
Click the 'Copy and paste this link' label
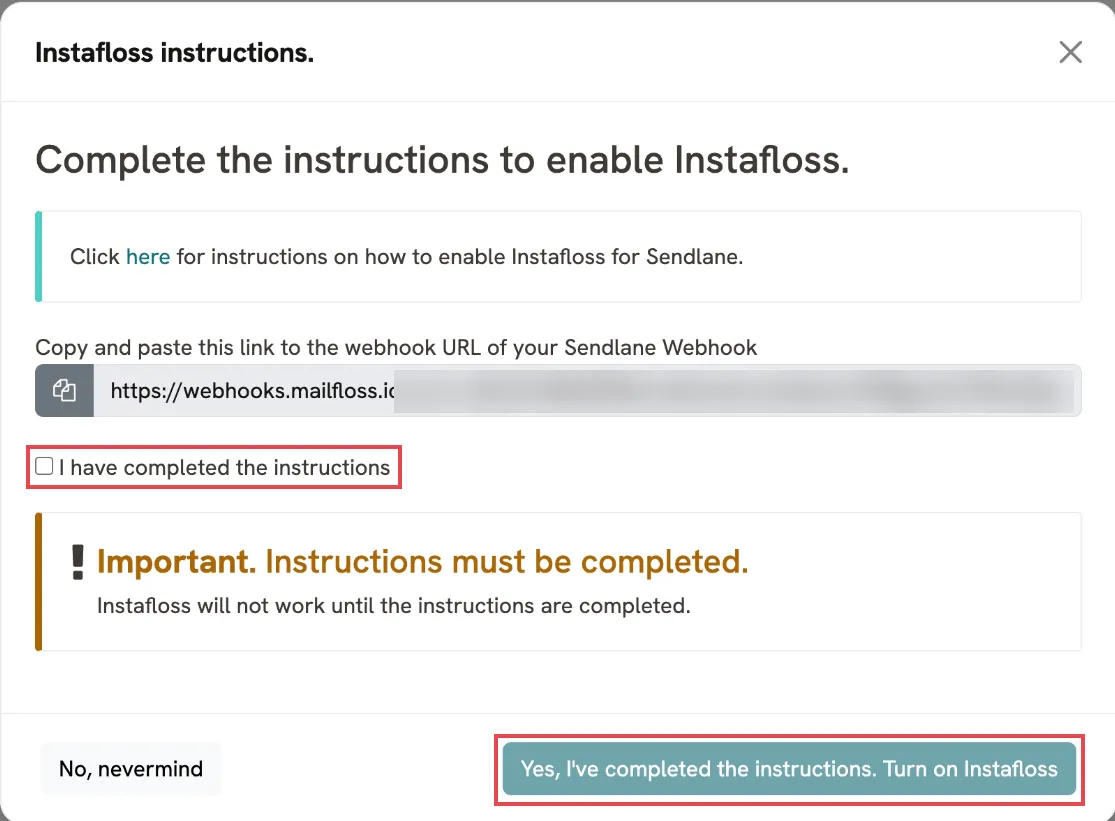coord(396,348)
